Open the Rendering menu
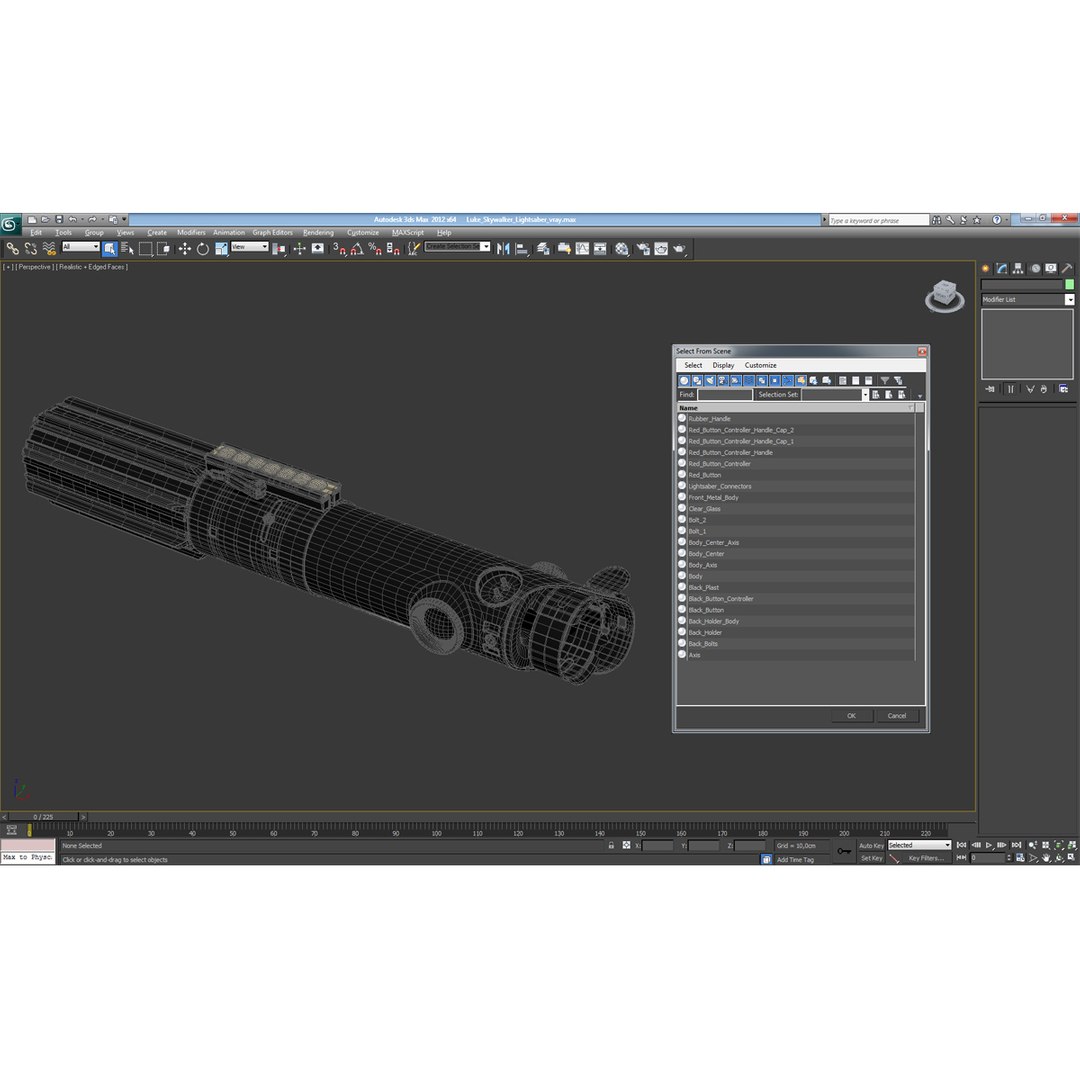The width and height of the screenshot is (1080, 1080). pyautogui.click(x=318, y=233)
